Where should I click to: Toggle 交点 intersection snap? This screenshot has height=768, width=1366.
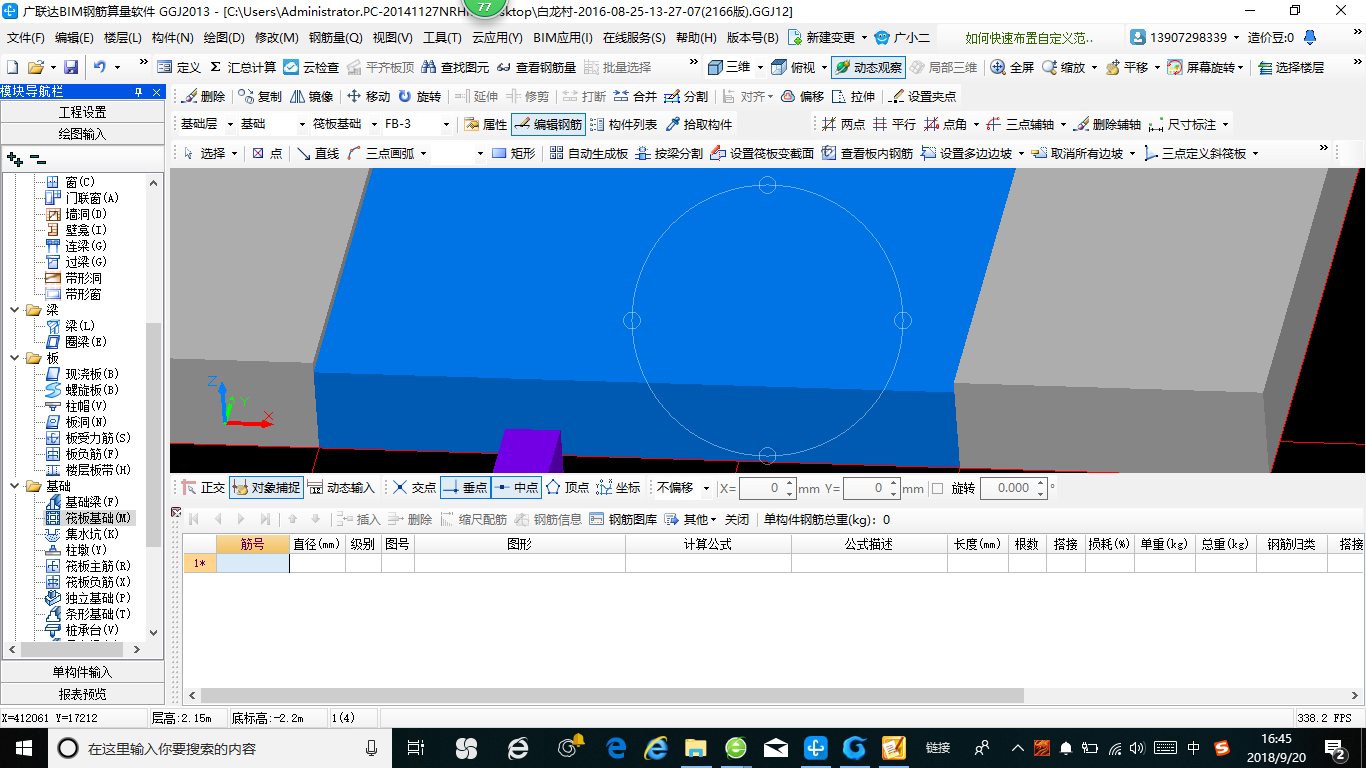(x=414, y=488)
